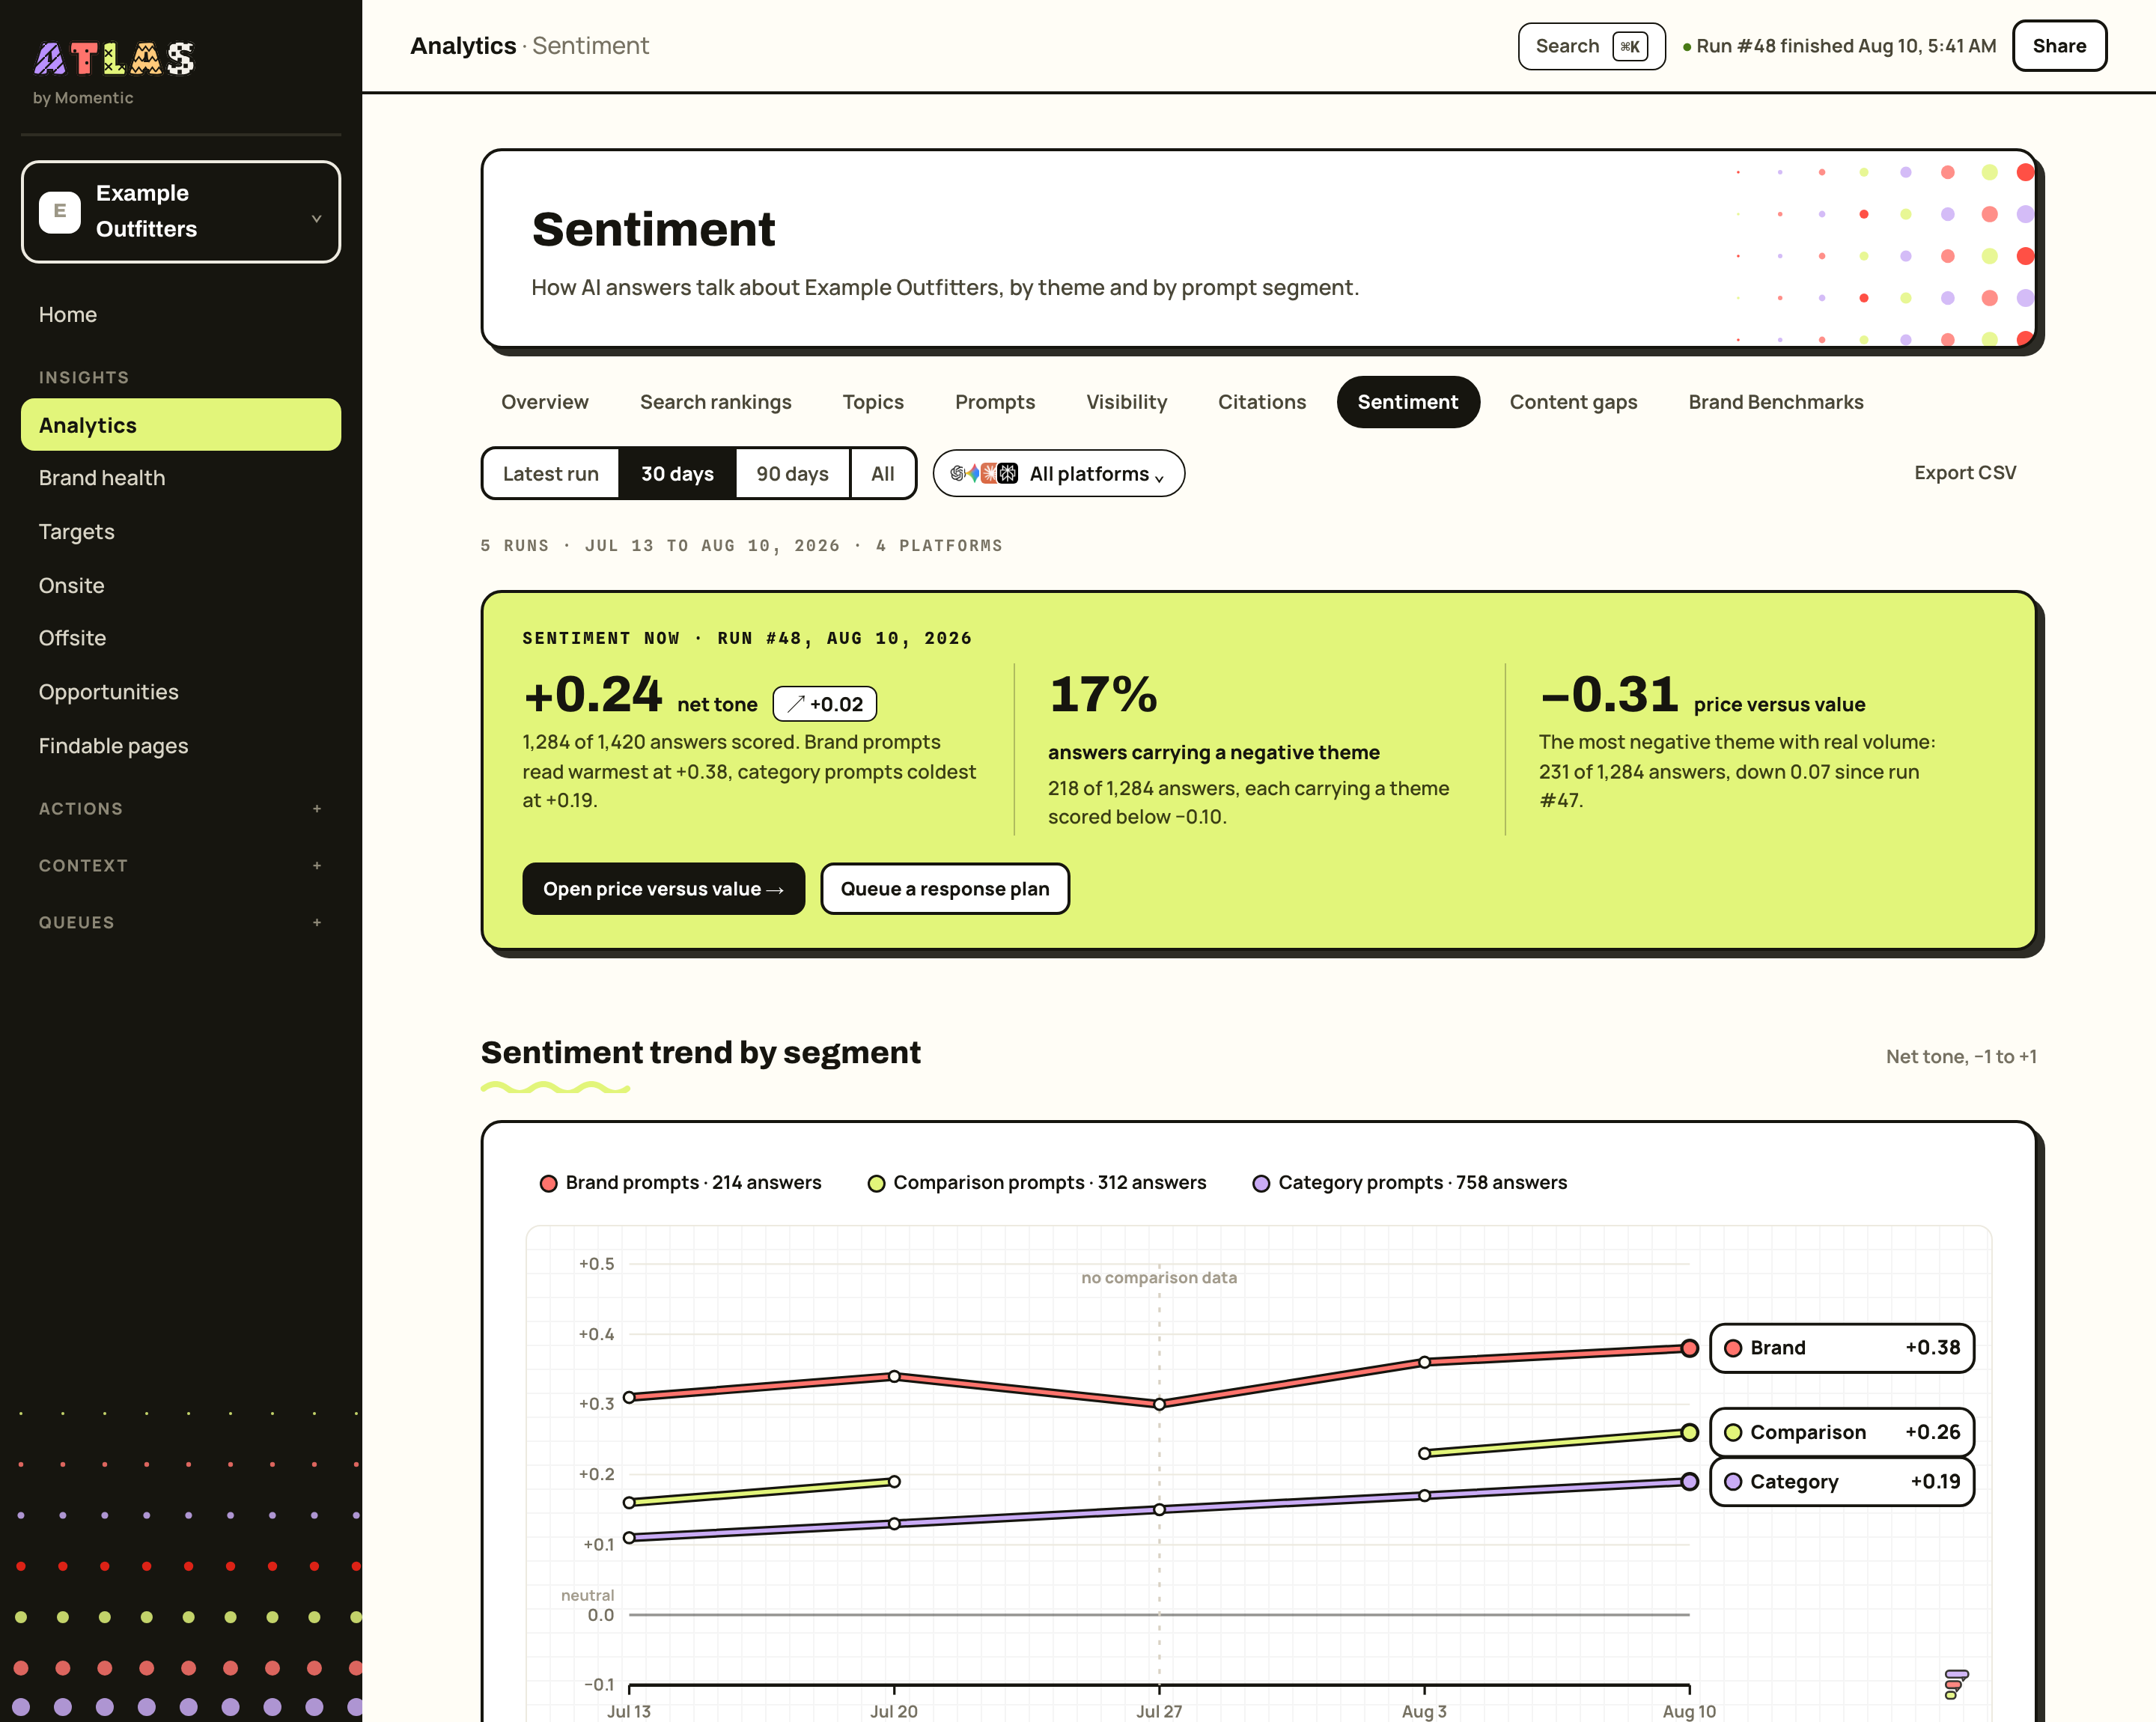Expand the QUEUES section plus icon
The image size is (2156, 1722).
317,923
